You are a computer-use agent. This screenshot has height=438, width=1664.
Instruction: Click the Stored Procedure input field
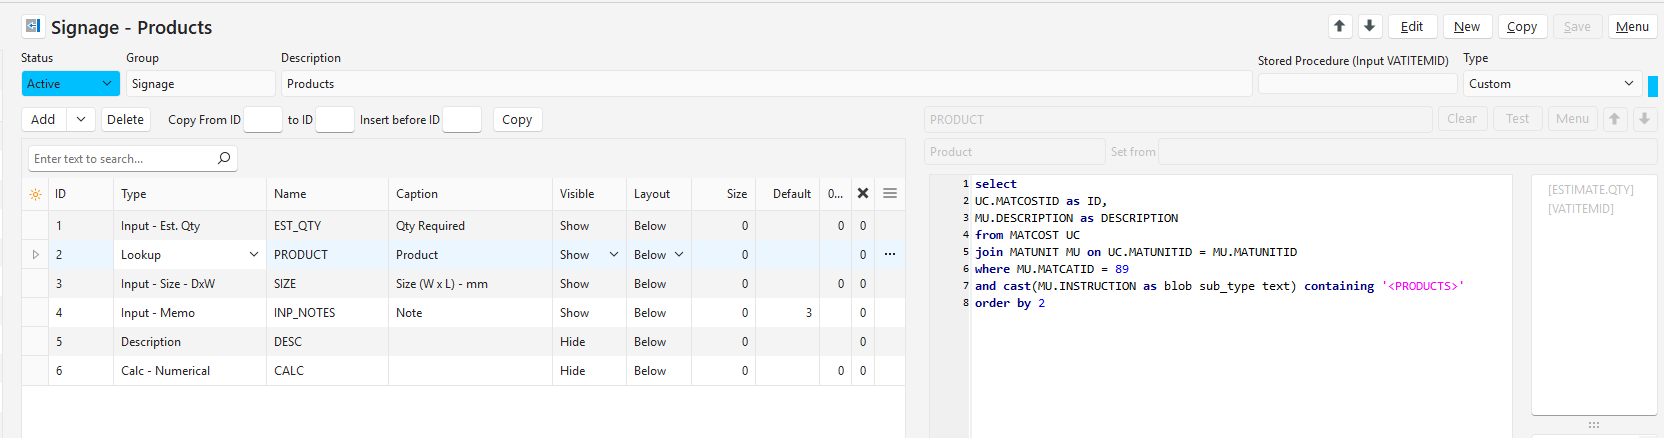(1357, 84)
